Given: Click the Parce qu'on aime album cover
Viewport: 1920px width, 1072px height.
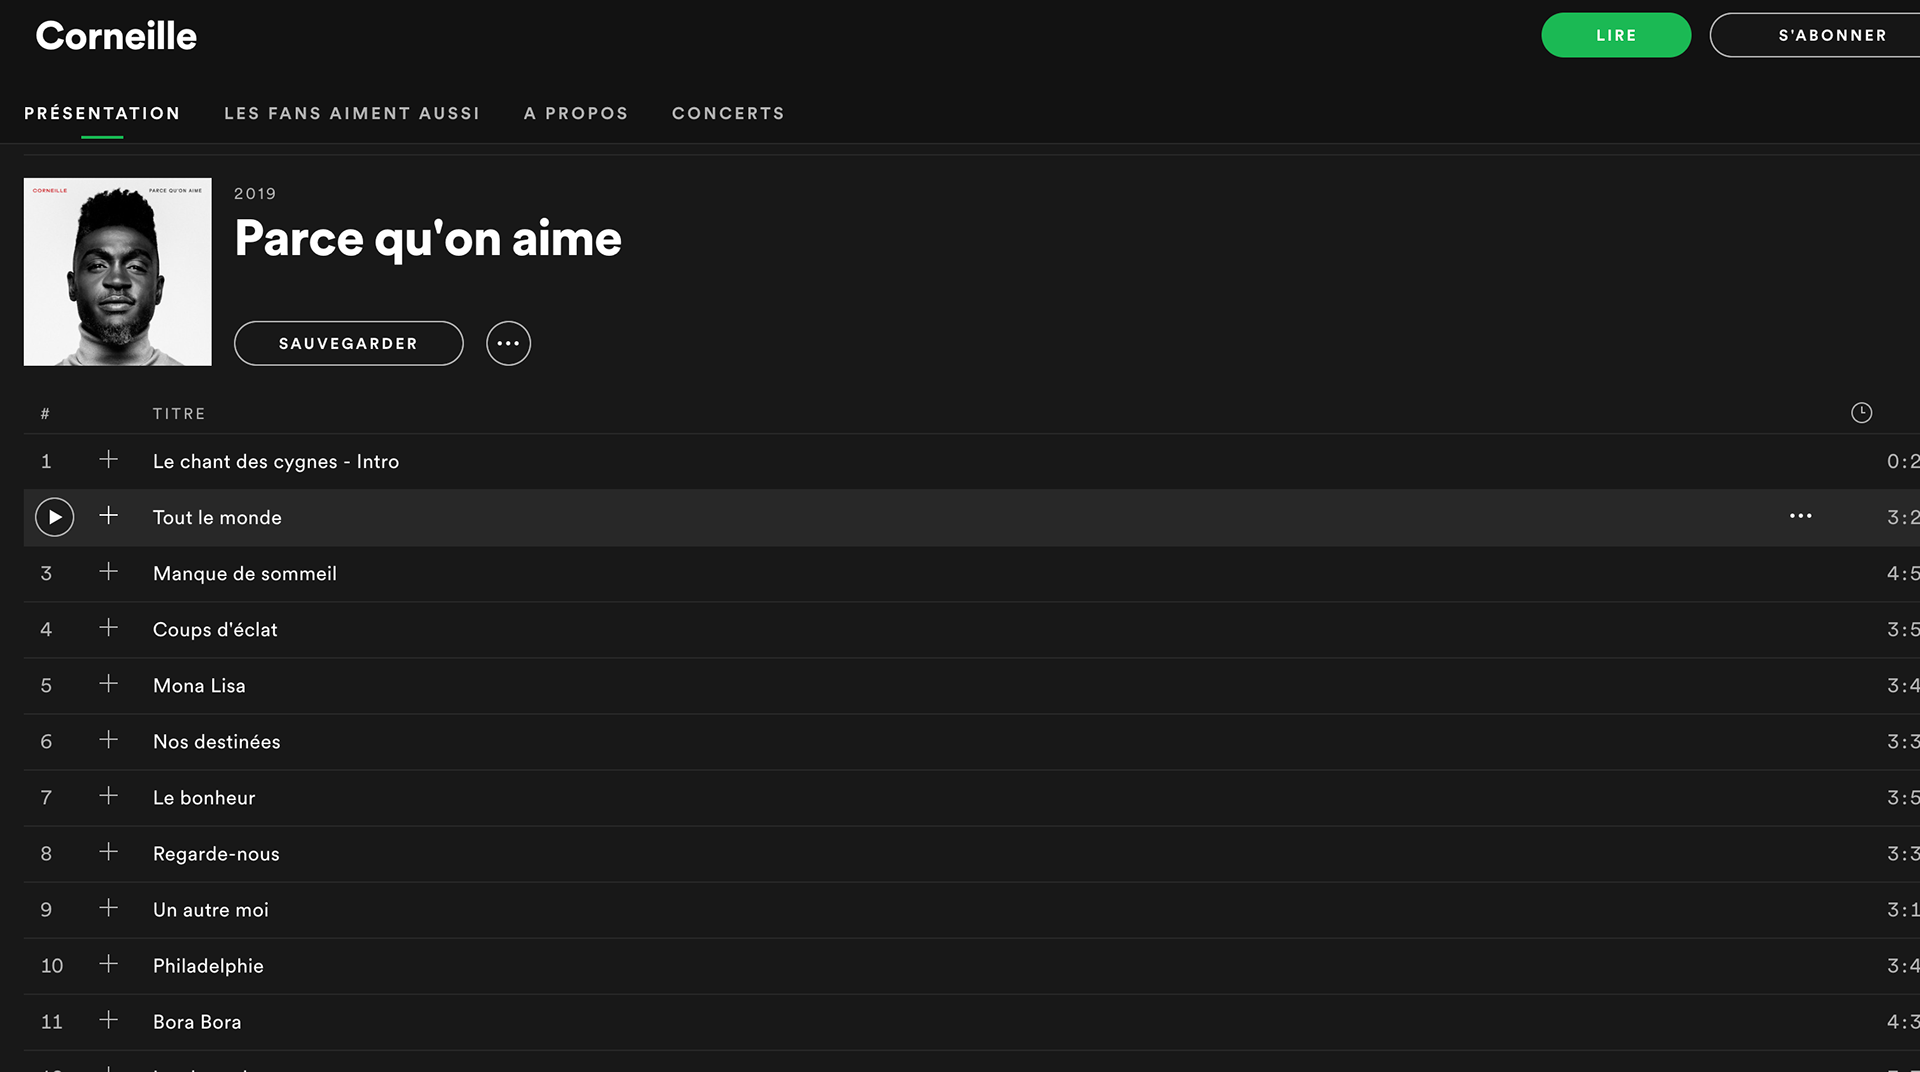Looking at the screenshot, I should tap(118, 272).
